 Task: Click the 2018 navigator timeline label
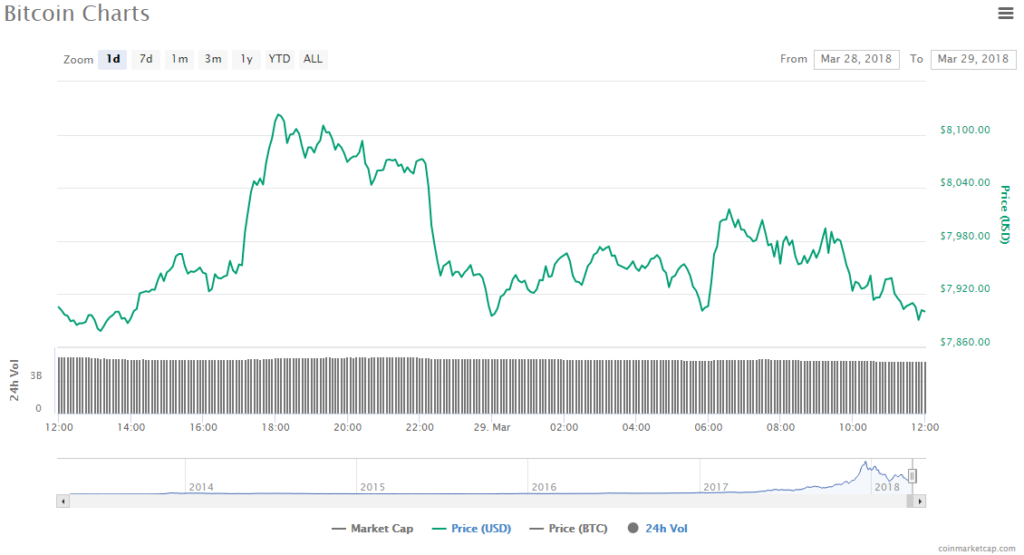pos(887,487)
